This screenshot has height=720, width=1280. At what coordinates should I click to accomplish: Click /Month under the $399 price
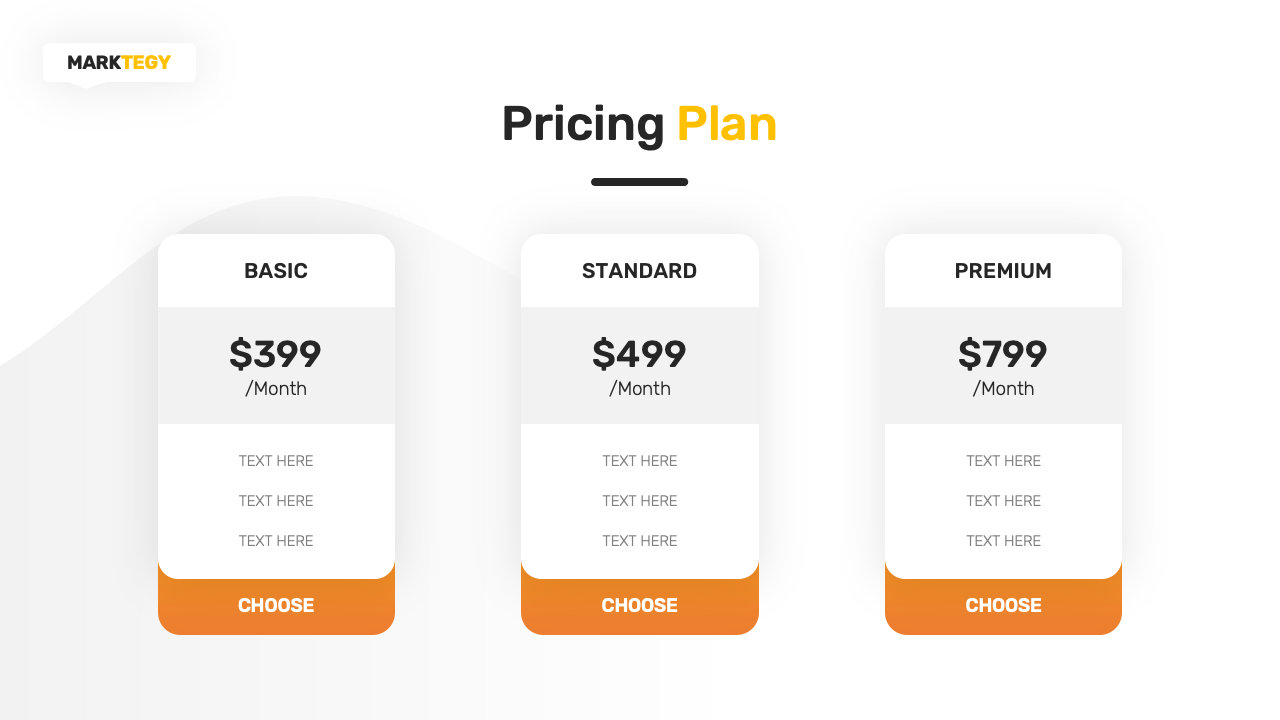[x=276, y=389]
